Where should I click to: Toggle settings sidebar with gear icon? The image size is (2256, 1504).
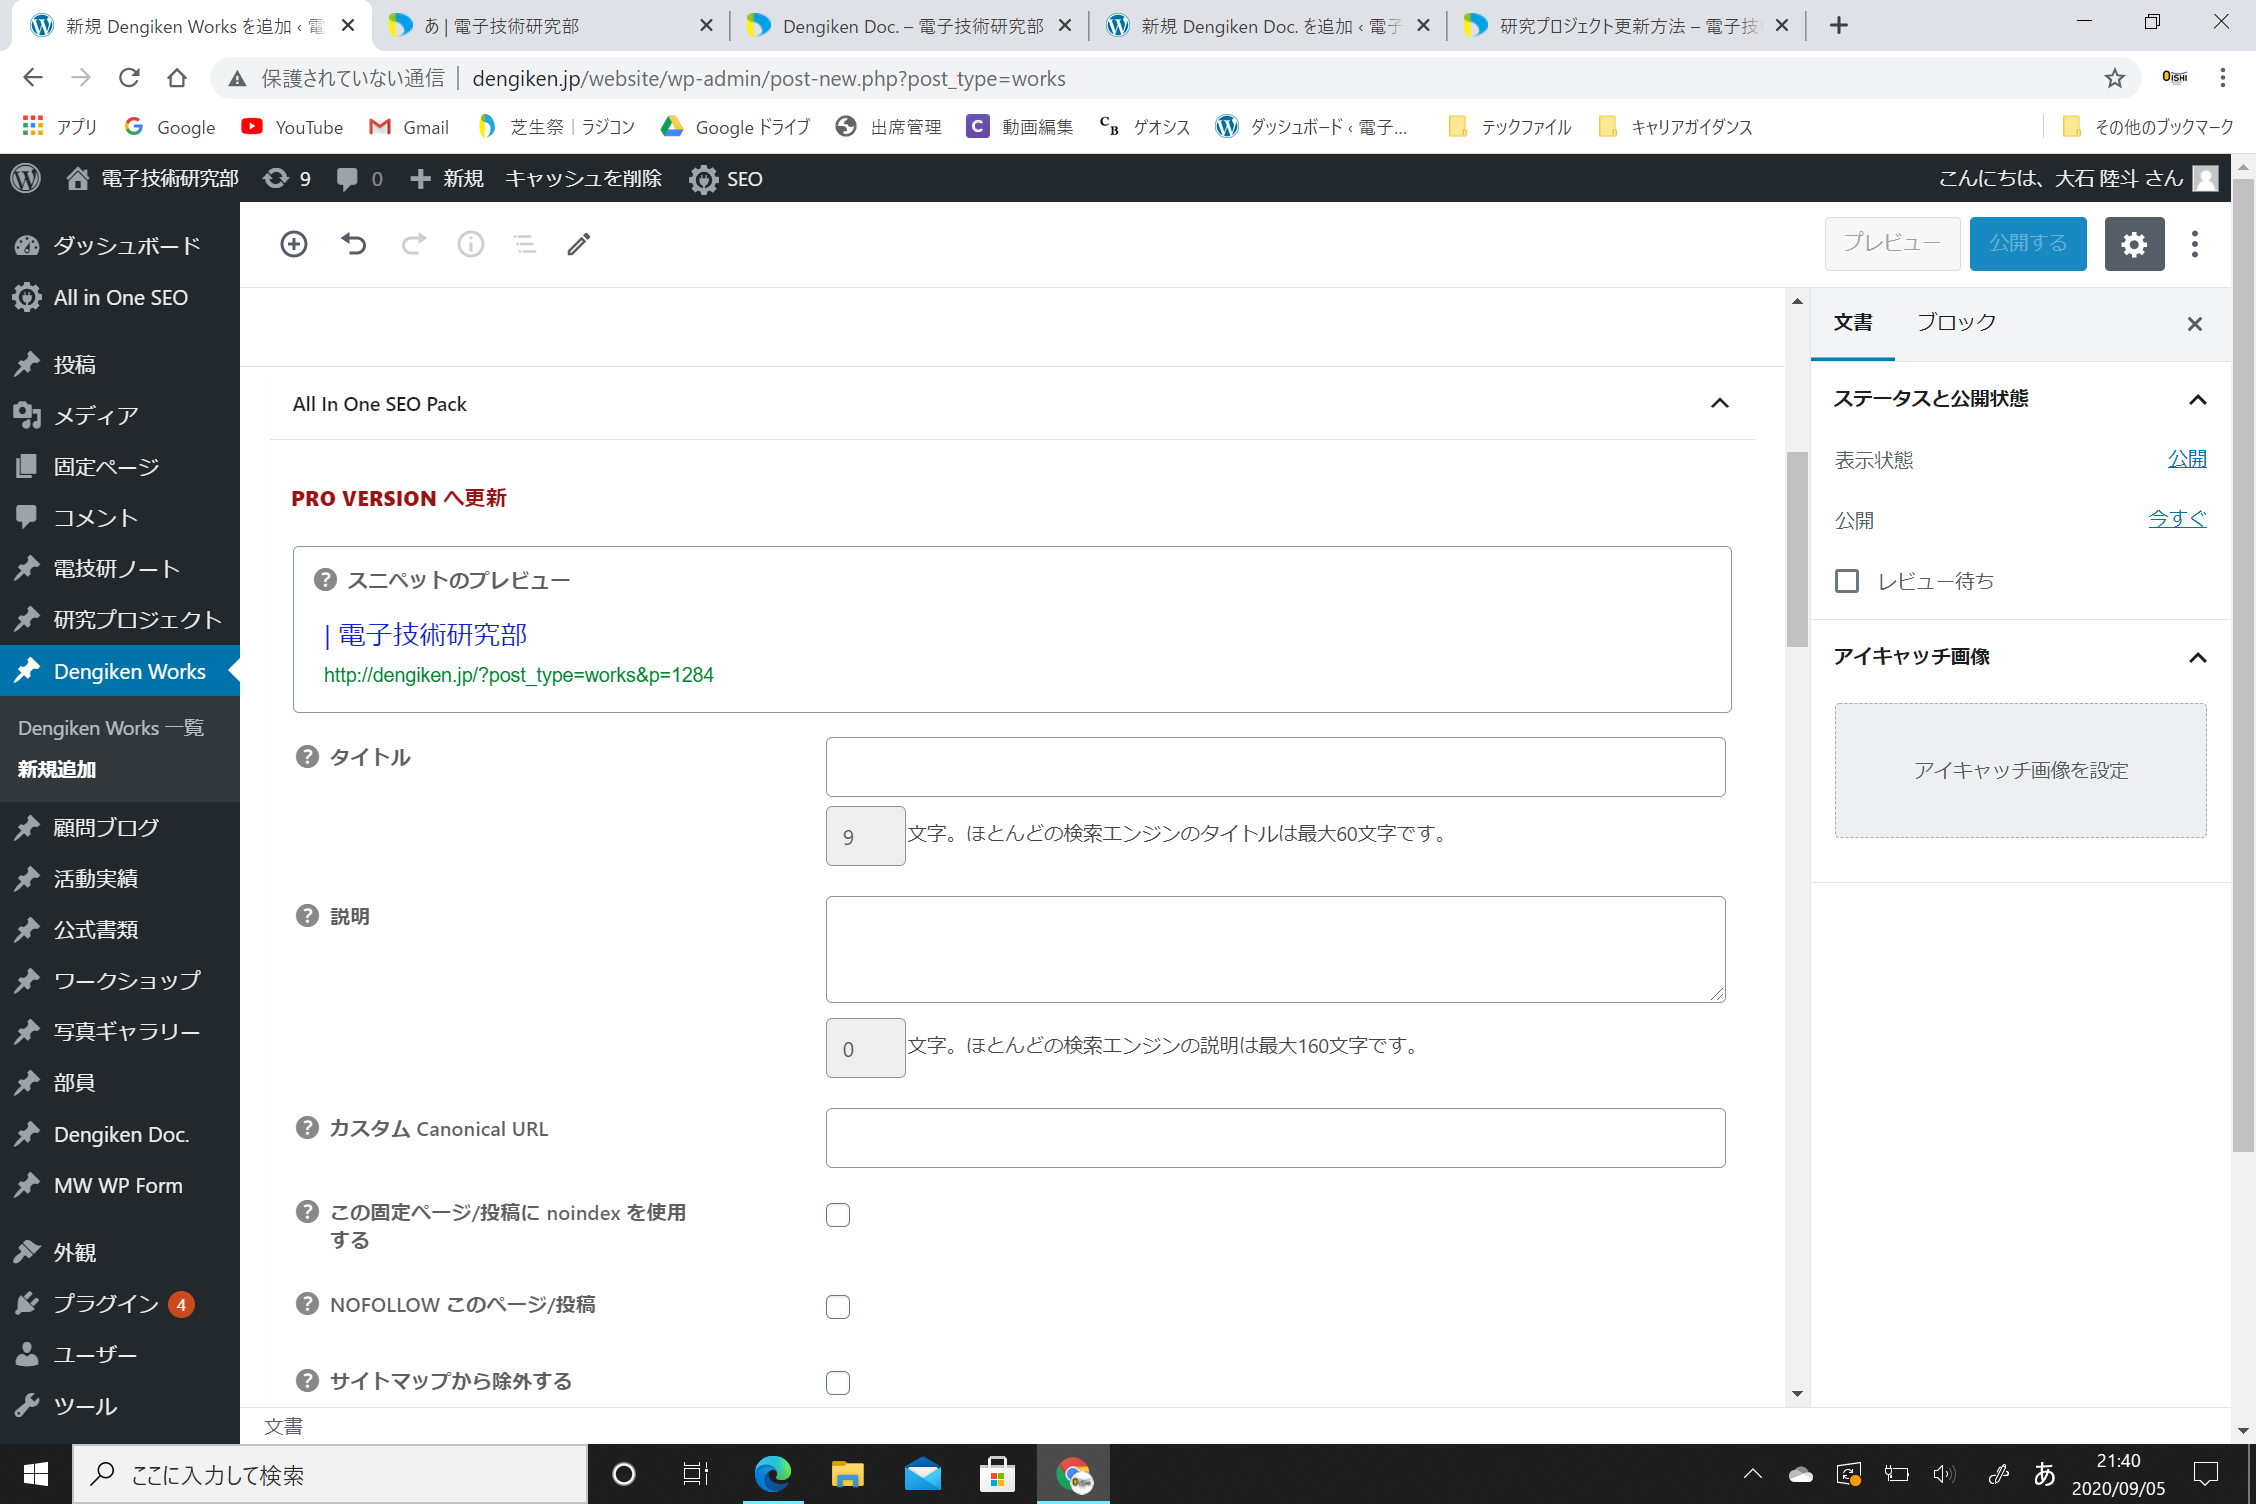click(x=2134, y=244)
